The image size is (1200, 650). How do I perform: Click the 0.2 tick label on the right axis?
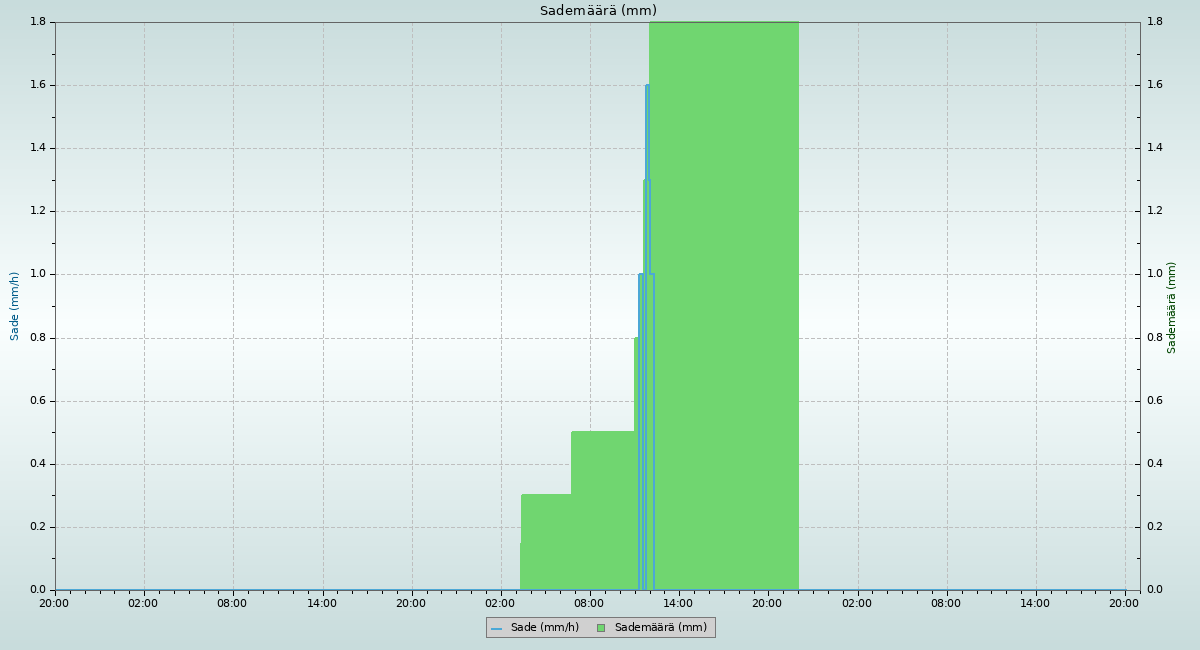click(1154, 527)
